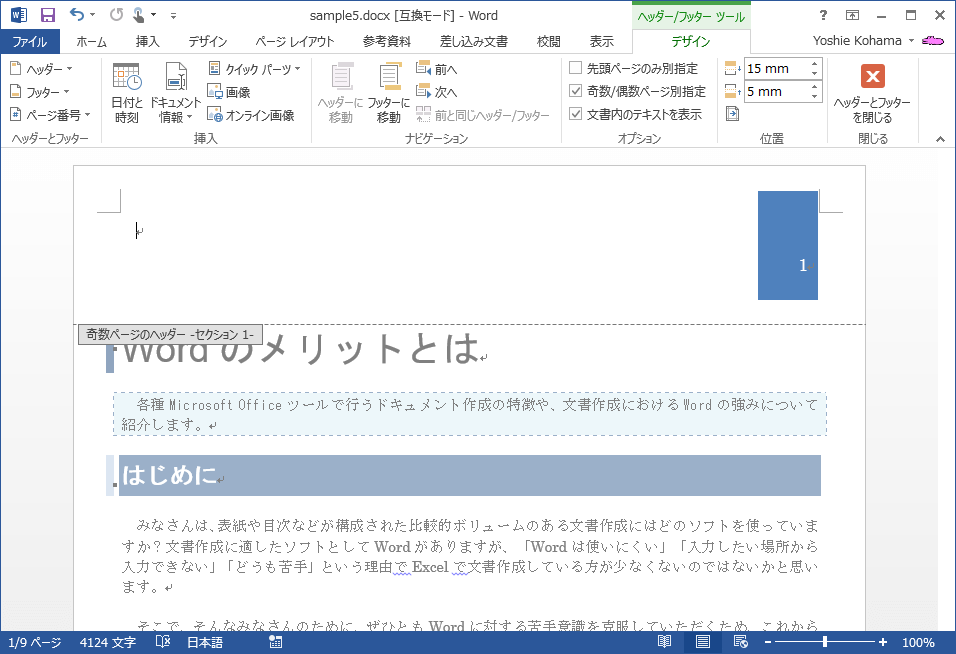
Task: Switch to 挿入 tab
Action: coord(148,41)
